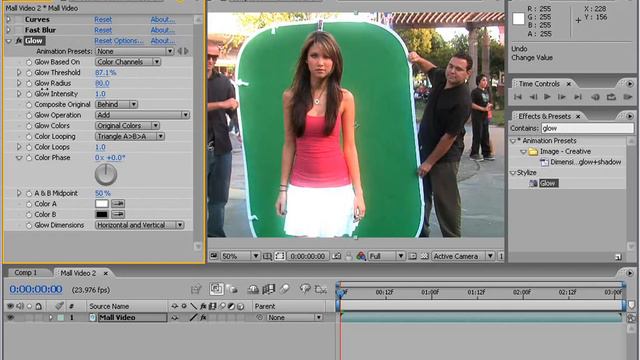Pick Color A with eyedropper
This screenshot has width=640, height=360.
click(118, 204)
